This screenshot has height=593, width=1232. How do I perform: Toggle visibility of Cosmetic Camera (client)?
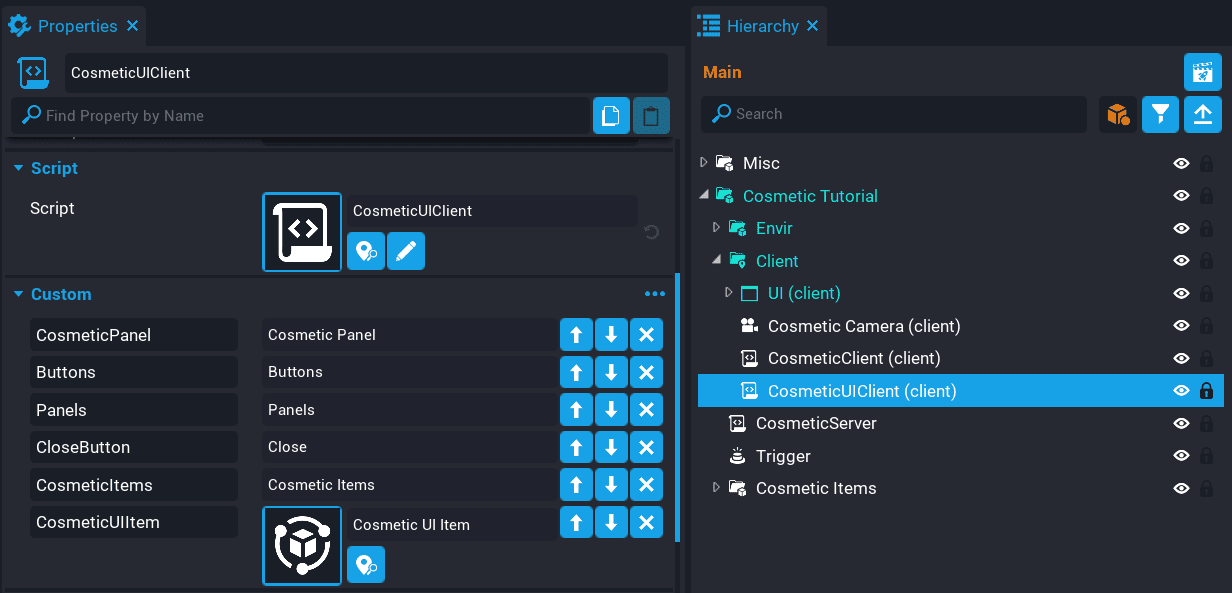[1181, 326]
